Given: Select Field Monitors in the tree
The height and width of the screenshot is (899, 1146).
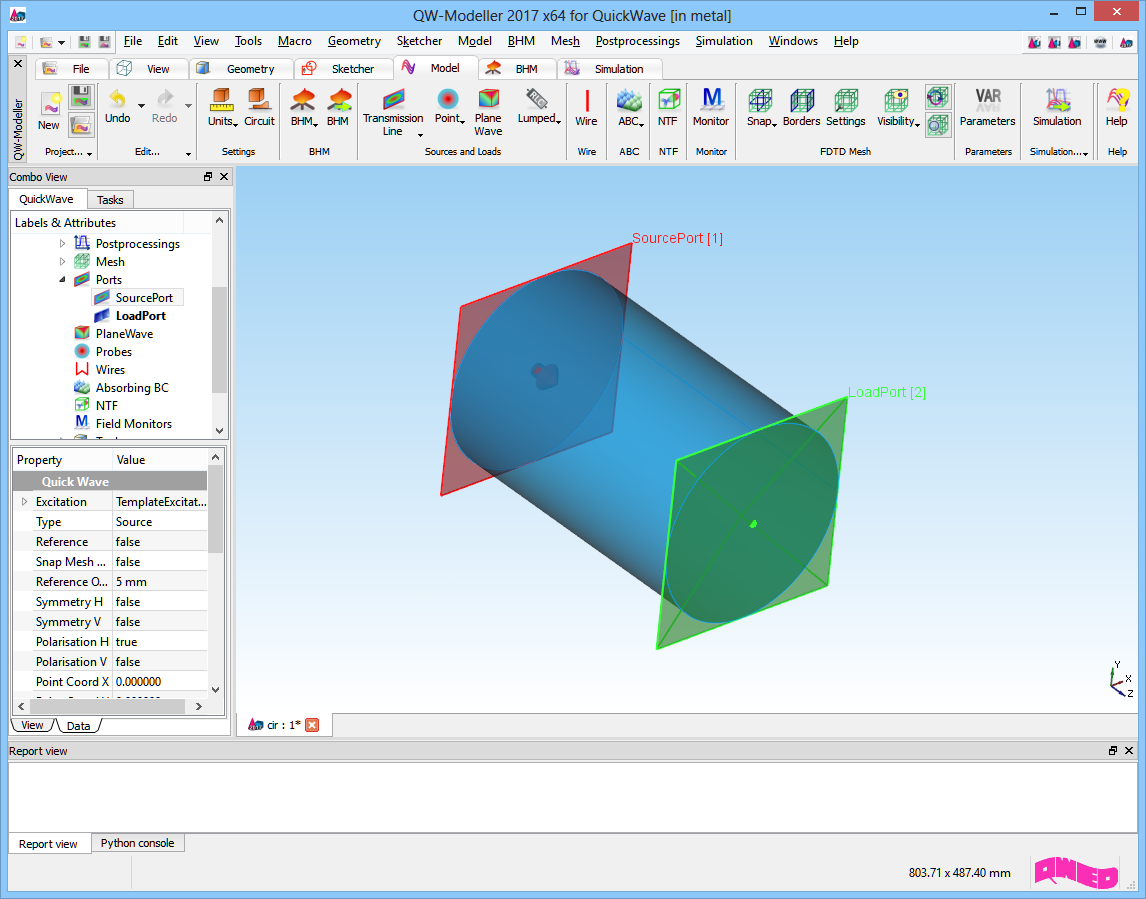Looking at the screenshot, I should (x=134, y=424).
